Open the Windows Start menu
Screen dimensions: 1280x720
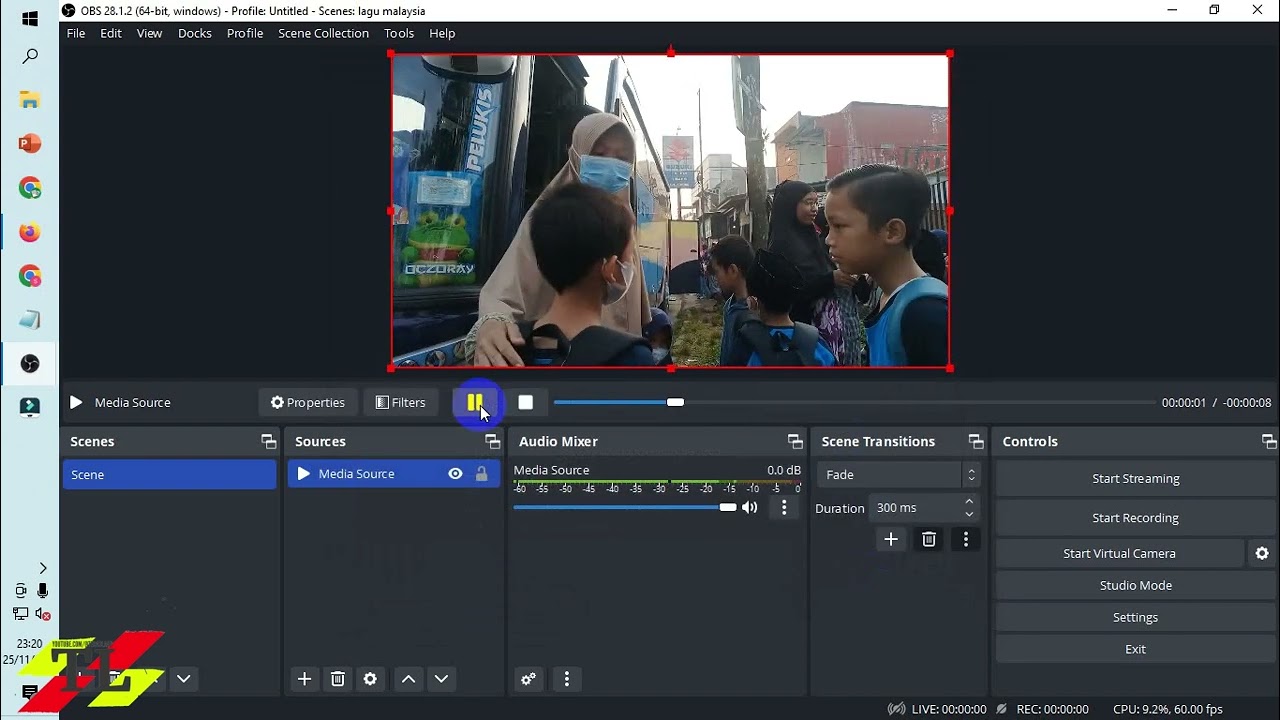(x=30, y=19)
